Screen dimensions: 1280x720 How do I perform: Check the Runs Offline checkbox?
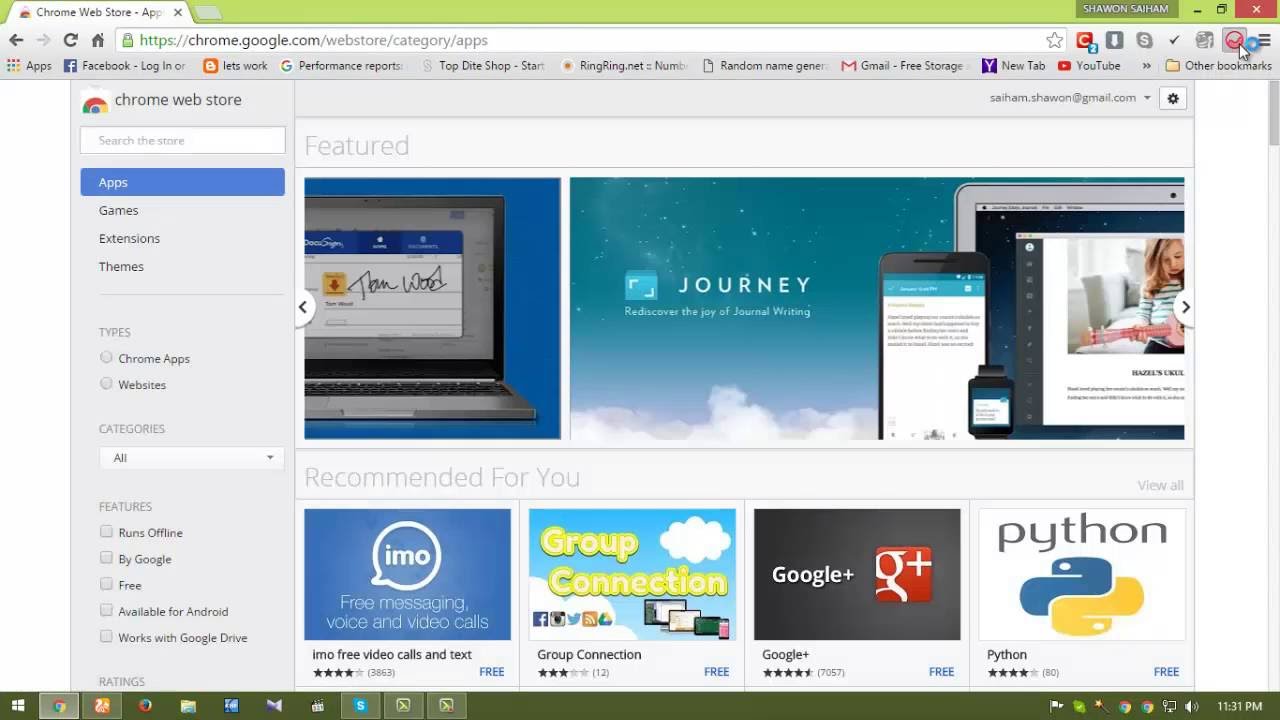pyautogui.click(x=106, y=532)
